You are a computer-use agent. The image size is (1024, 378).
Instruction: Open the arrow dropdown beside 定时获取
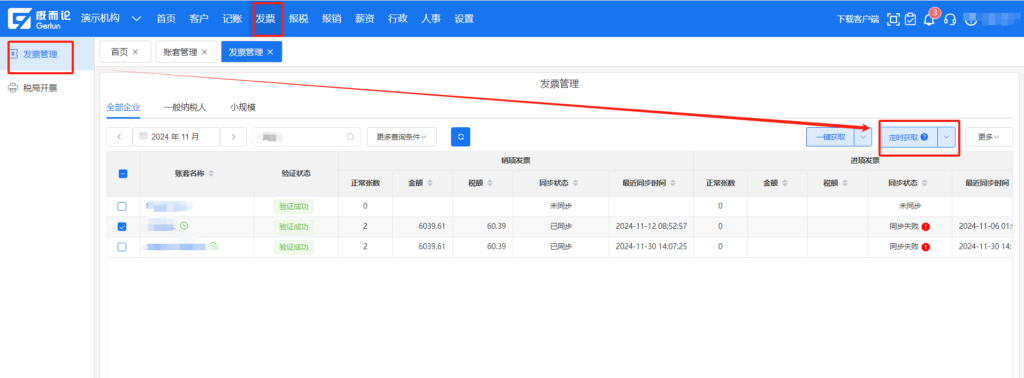(x=946, y=137)
